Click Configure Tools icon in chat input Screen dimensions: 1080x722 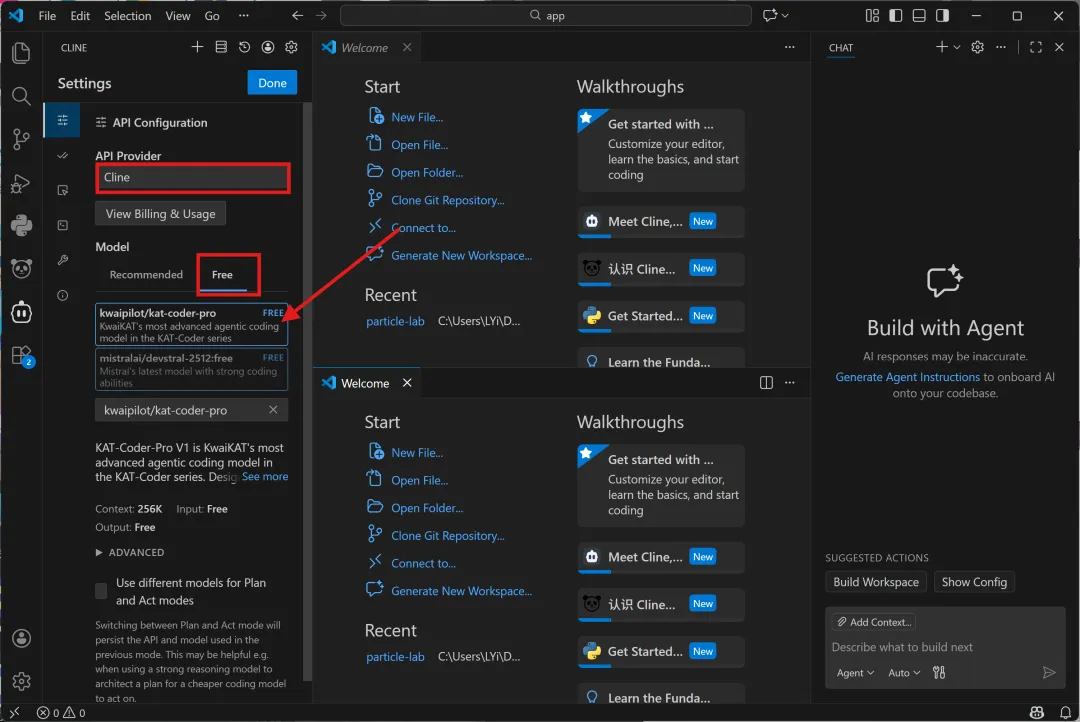point(939,672)
